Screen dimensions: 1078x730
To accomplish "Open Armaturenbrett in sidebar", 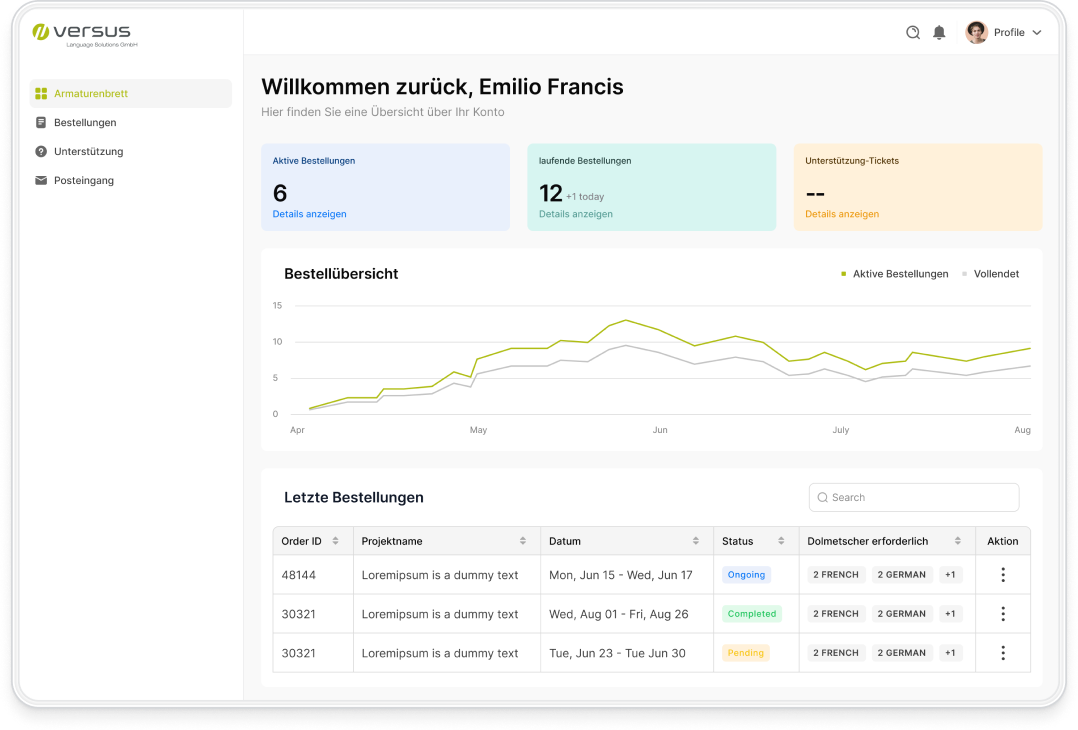I will 91,94.
